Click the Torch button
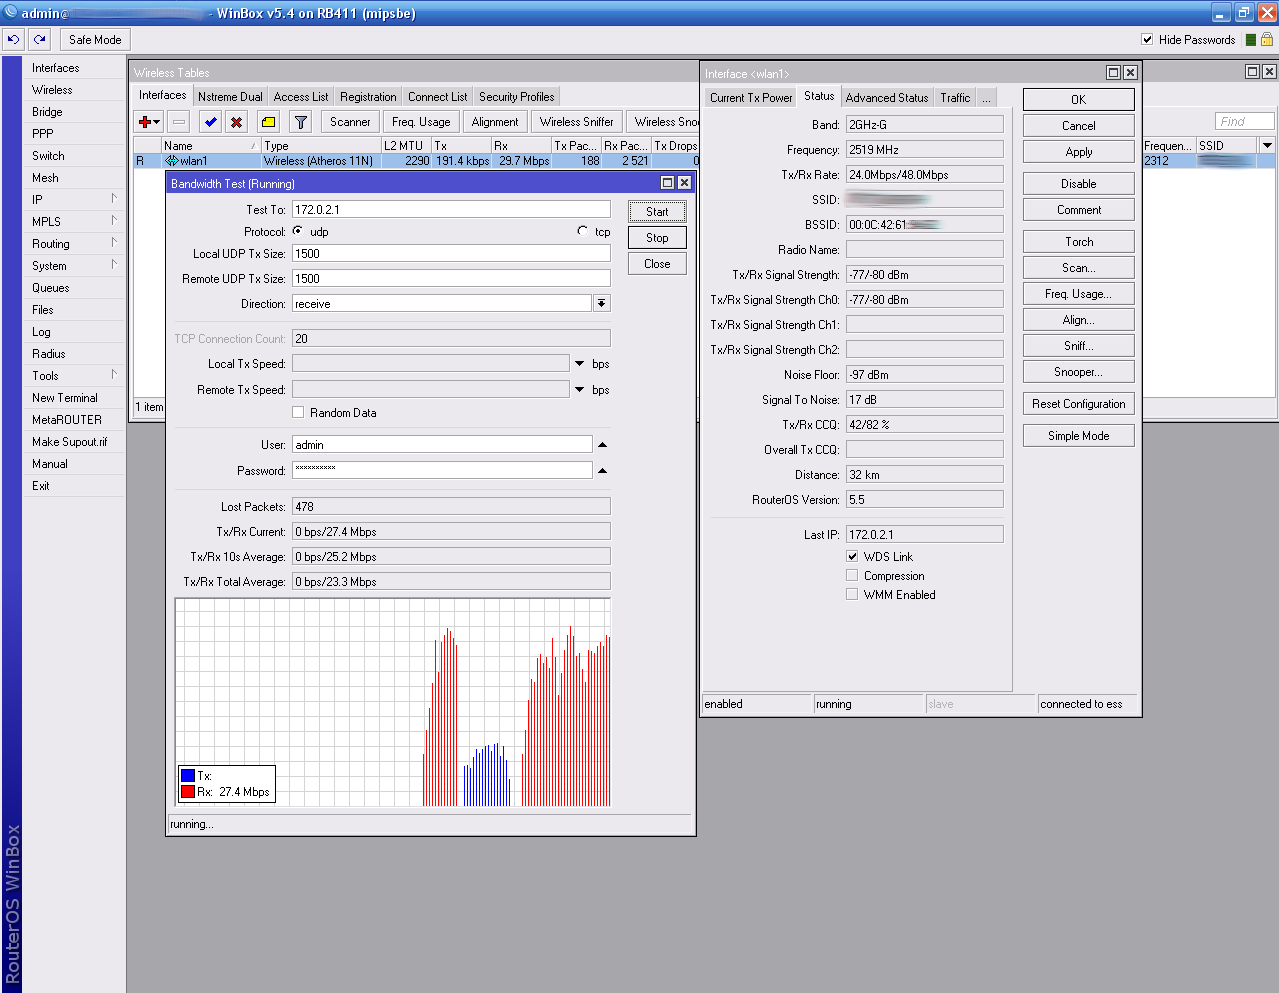This screenshot has width=1279, height=993. coord(1078,242)
